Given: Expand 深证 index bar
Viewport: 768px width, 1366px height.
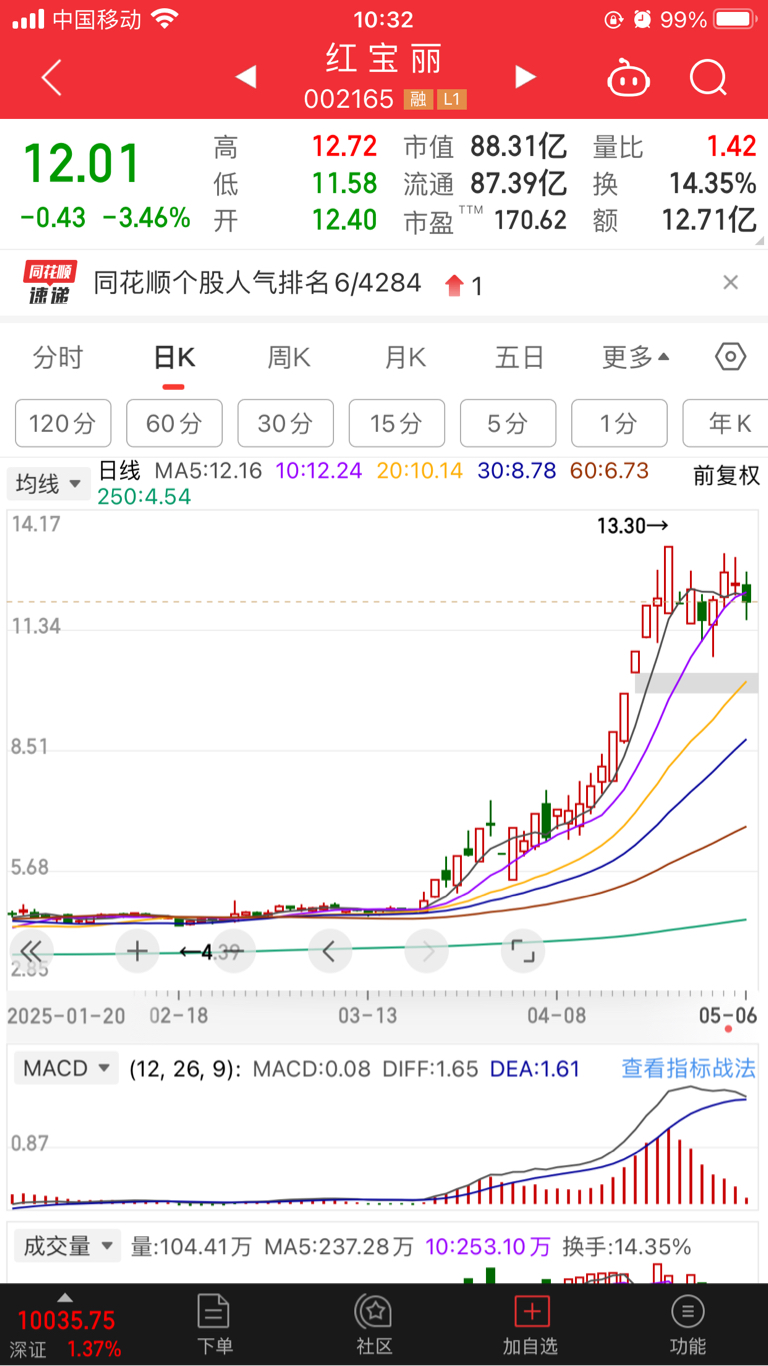Looking at the screenshot, I should (66, 1324).
